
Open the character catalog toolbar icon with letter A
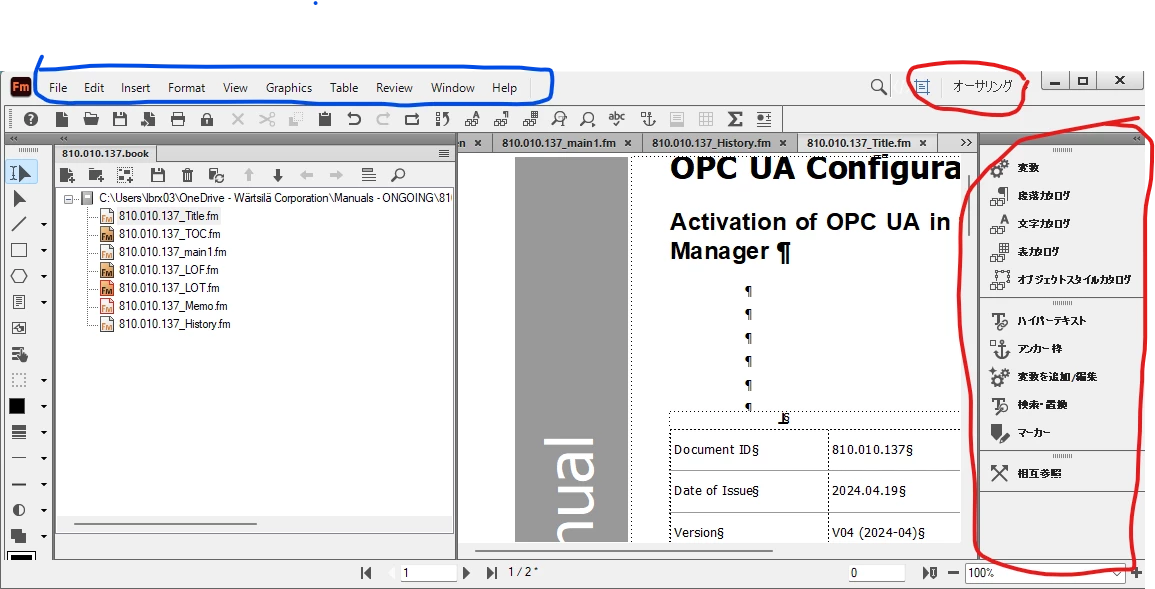pos(472,119)
